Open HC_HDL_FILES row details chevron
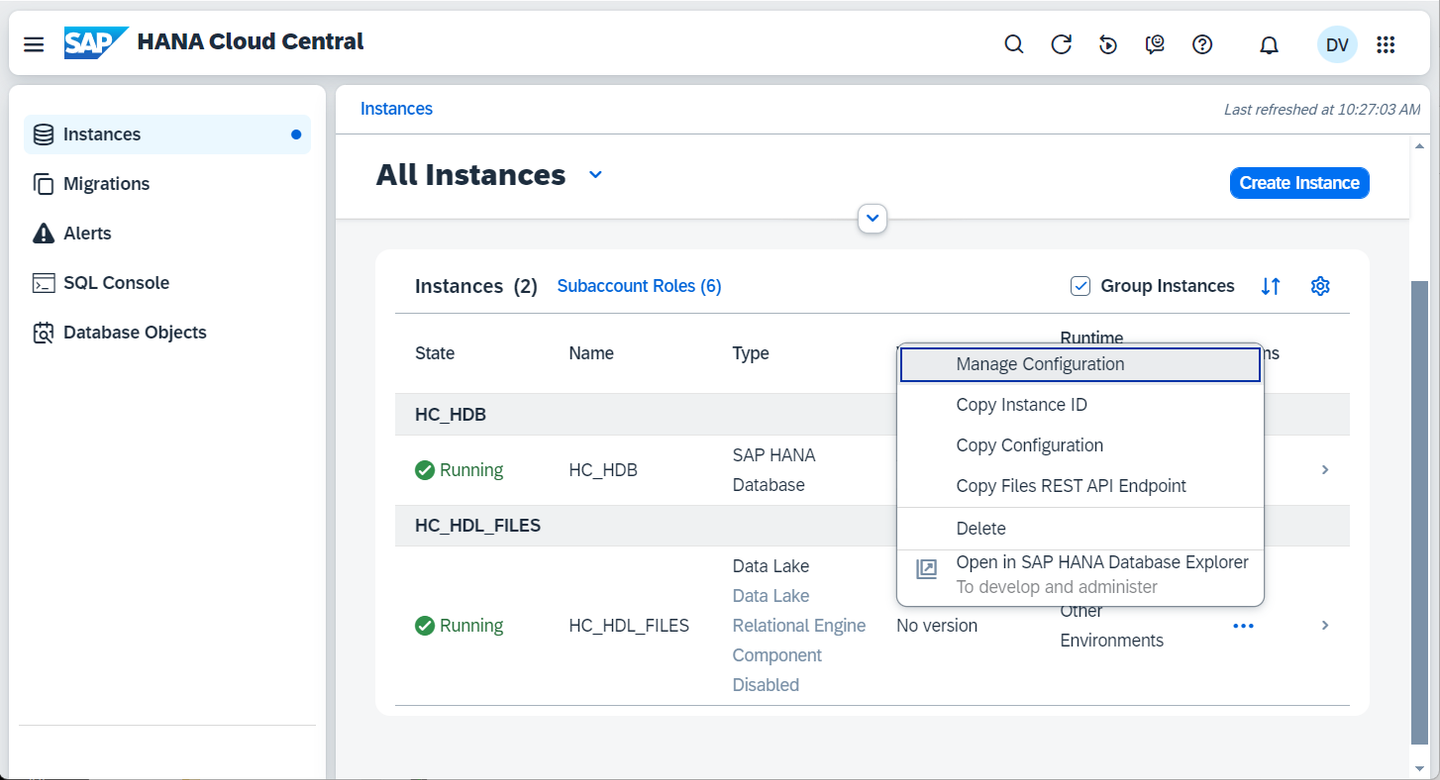Image resolution: width=1440 pixels, height=780 pixels. (x=1325, y=626)
